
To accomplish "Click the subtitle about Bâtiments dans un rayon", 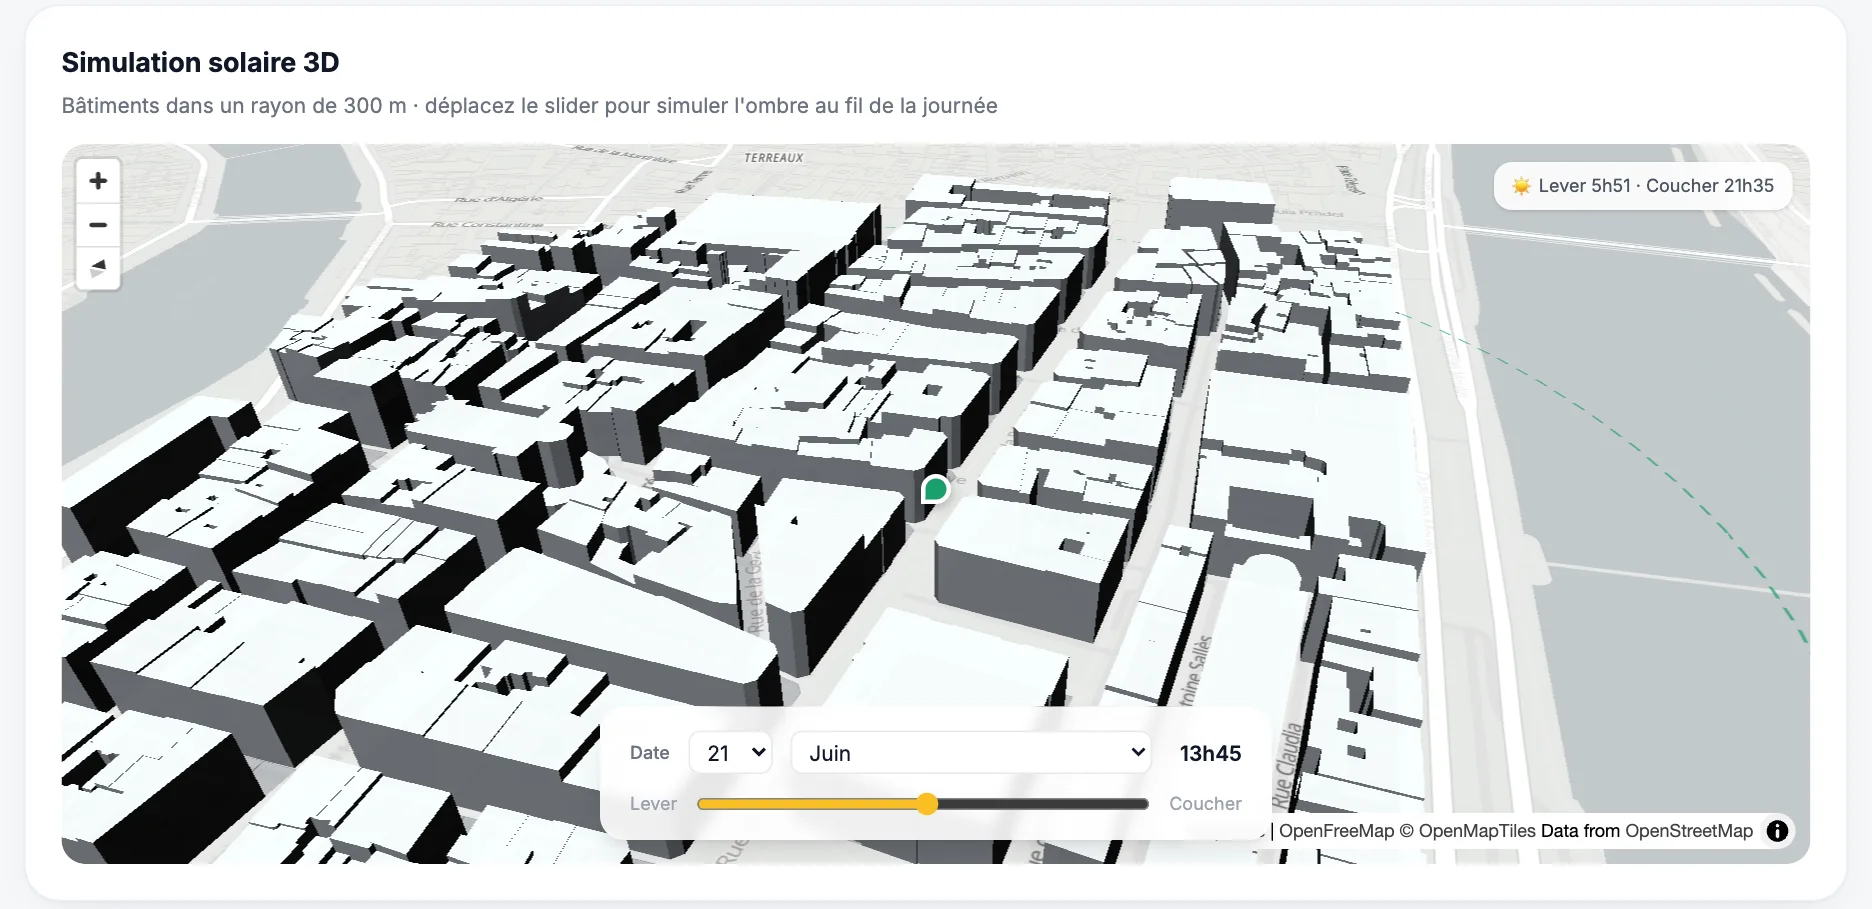I will [529, 106].
